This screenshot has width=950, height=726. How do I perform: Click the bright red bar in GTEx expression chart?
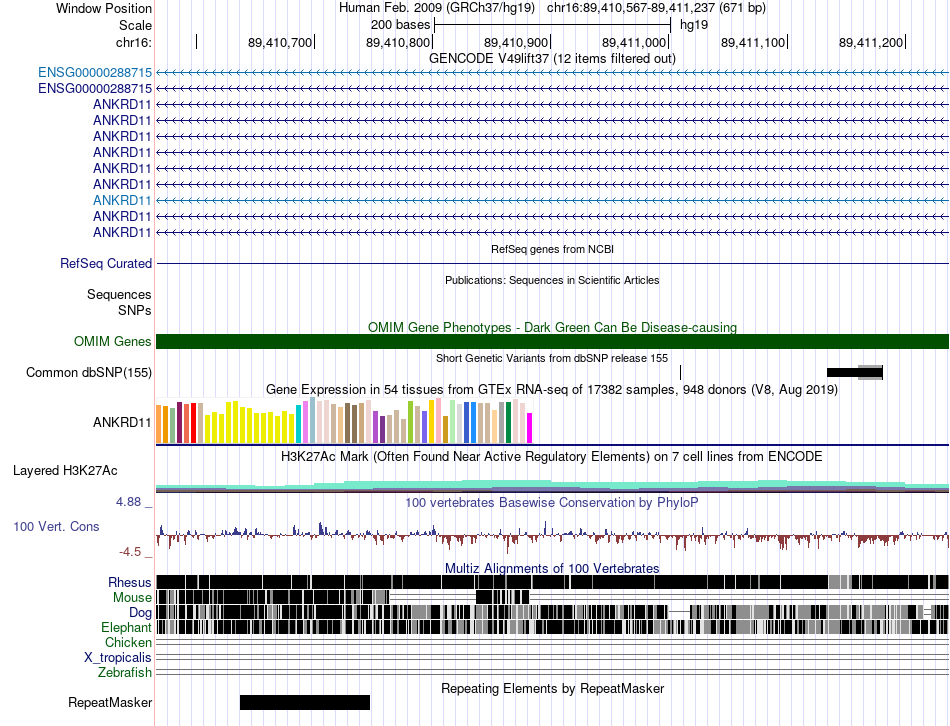193,423
